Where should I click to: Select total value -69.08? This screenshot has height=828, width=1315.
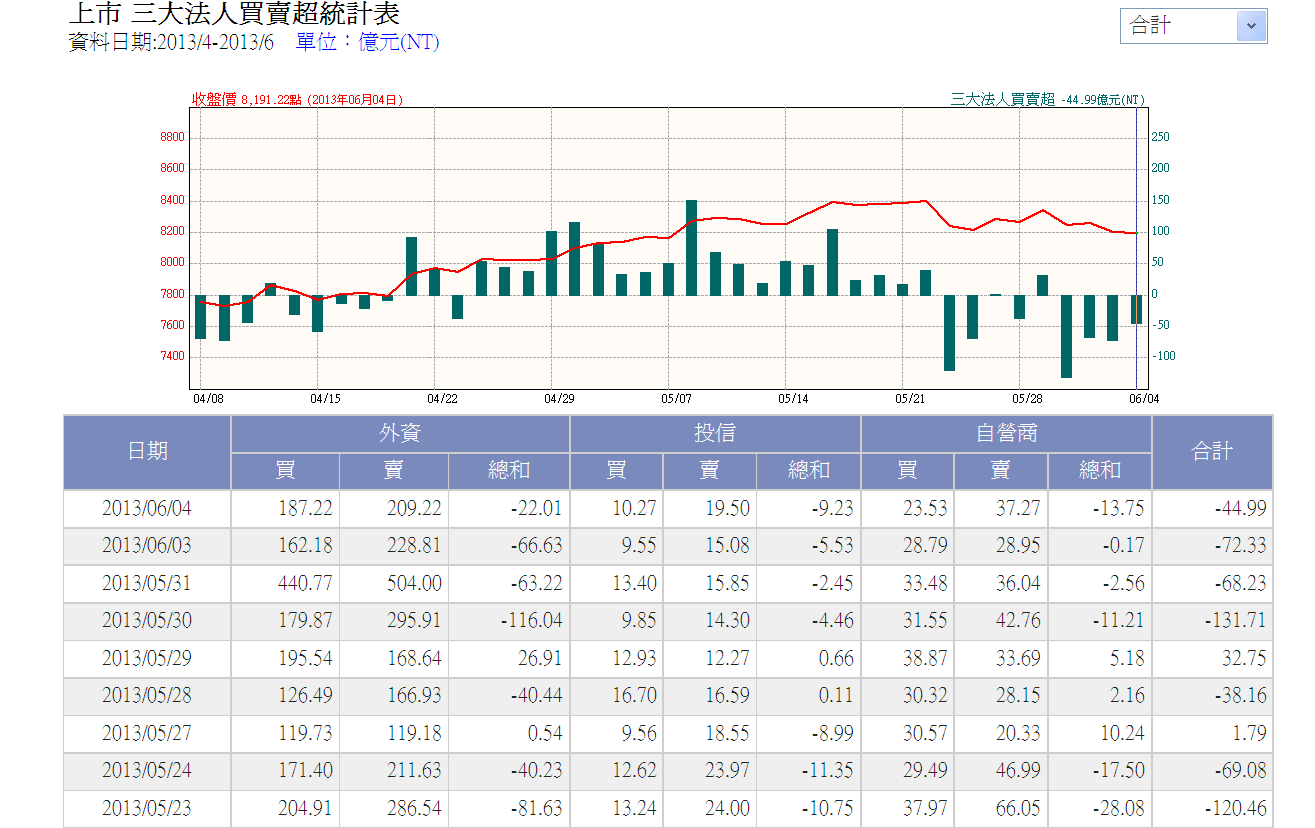(1240, 771)
